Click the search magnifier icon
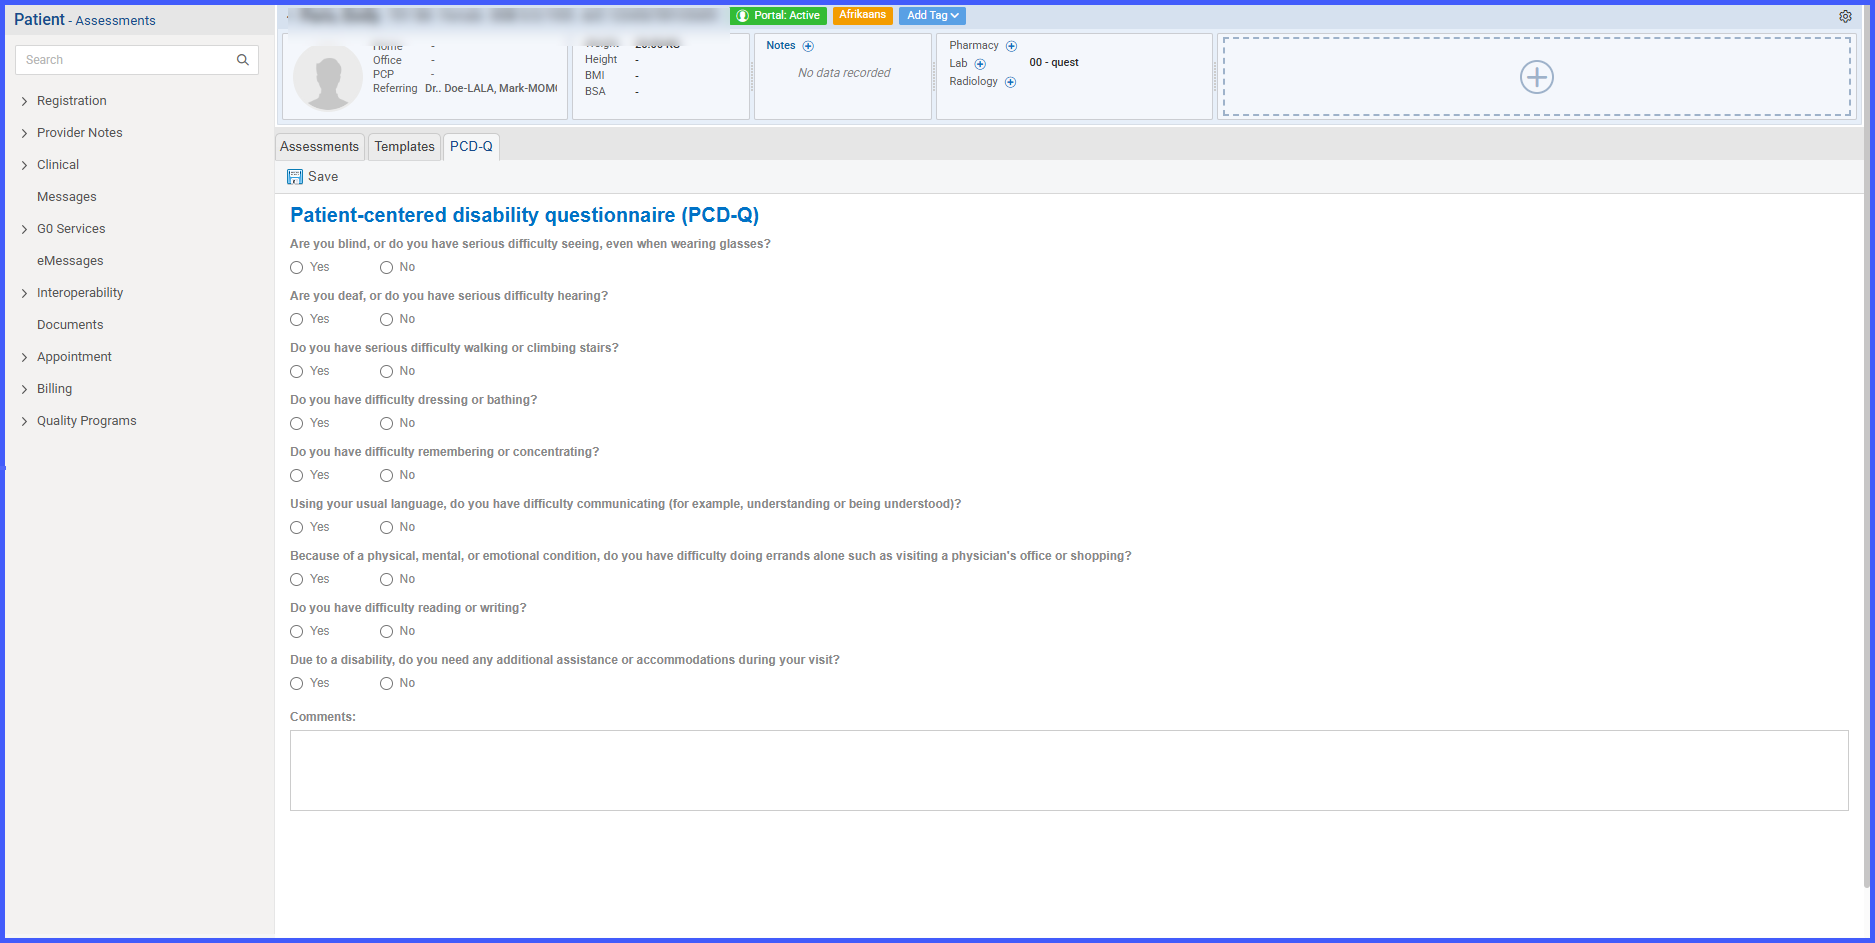 pos(242,60)
